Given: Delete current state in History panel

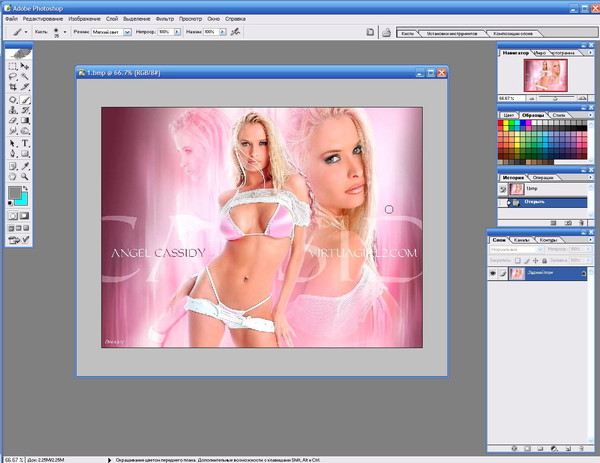Looking at the screenshot, I should point(582,223).
